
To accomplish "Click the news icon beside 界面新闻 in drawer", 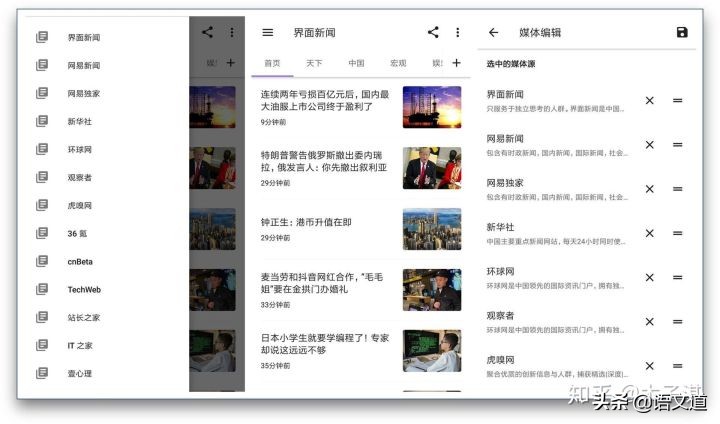I will tap(42, 37).
